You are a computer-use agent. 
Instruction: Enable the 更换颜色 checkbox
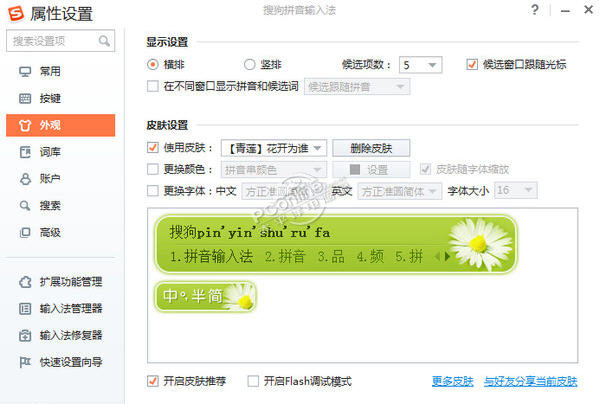[x=153, y=169]
